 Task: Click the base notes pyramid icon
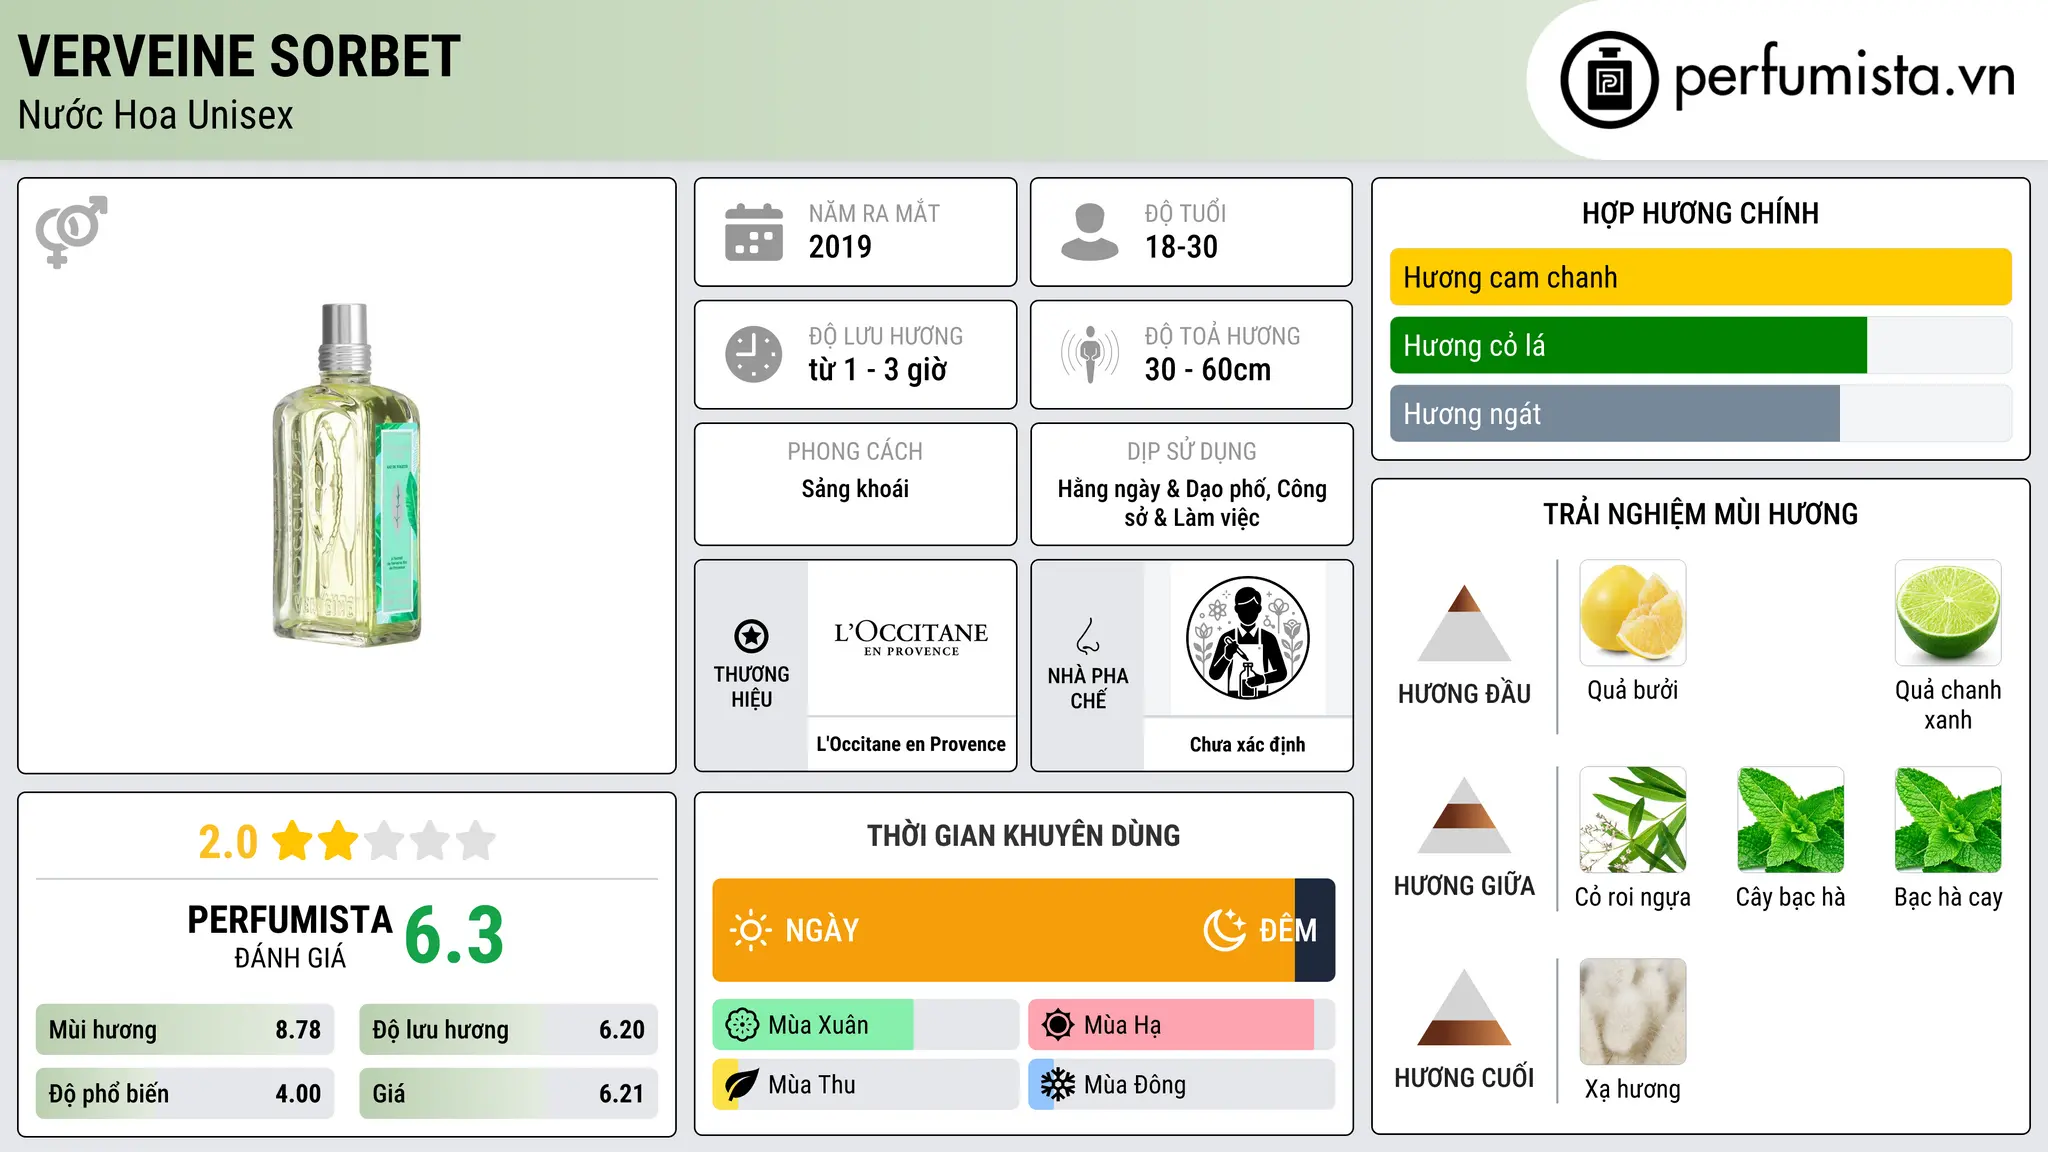pyautogui.click(x=1464, y=1007)
